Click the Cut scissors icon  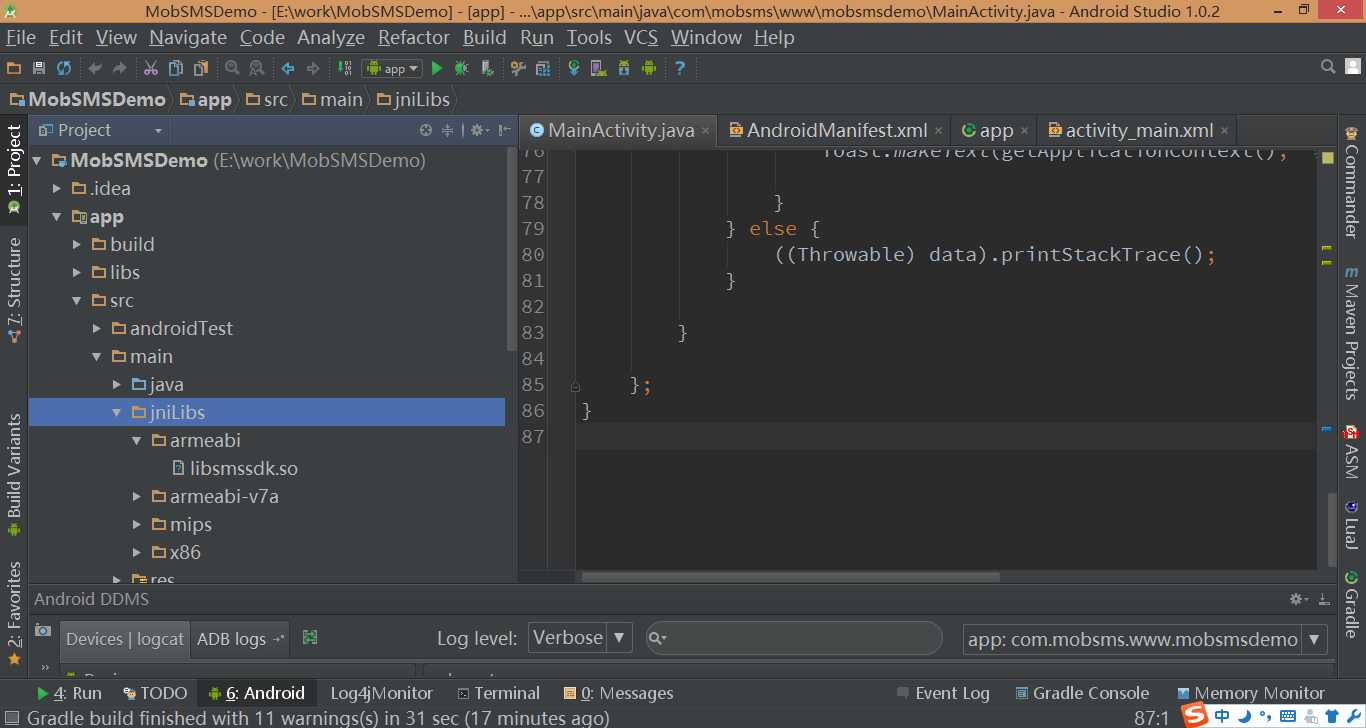(151, 68)
